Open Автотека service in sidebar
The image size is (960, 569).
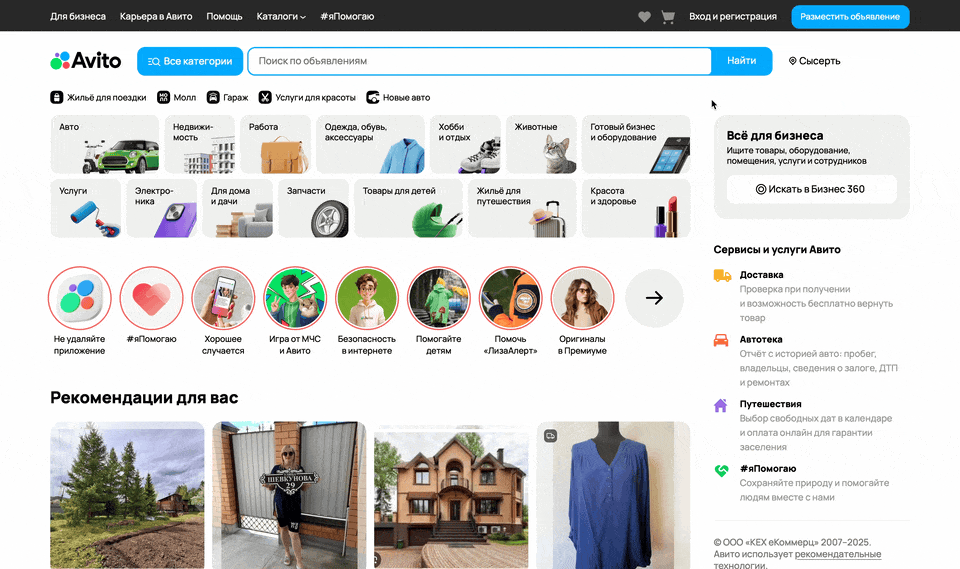(761, 339)
